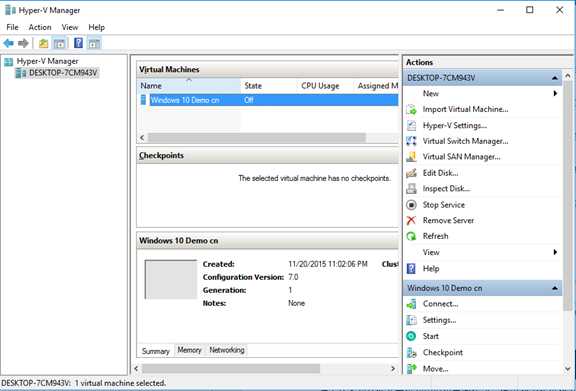Click the Actions pane scroll up arrow
576x391 pixels.
pyautogui.click(x=568, y=76)
